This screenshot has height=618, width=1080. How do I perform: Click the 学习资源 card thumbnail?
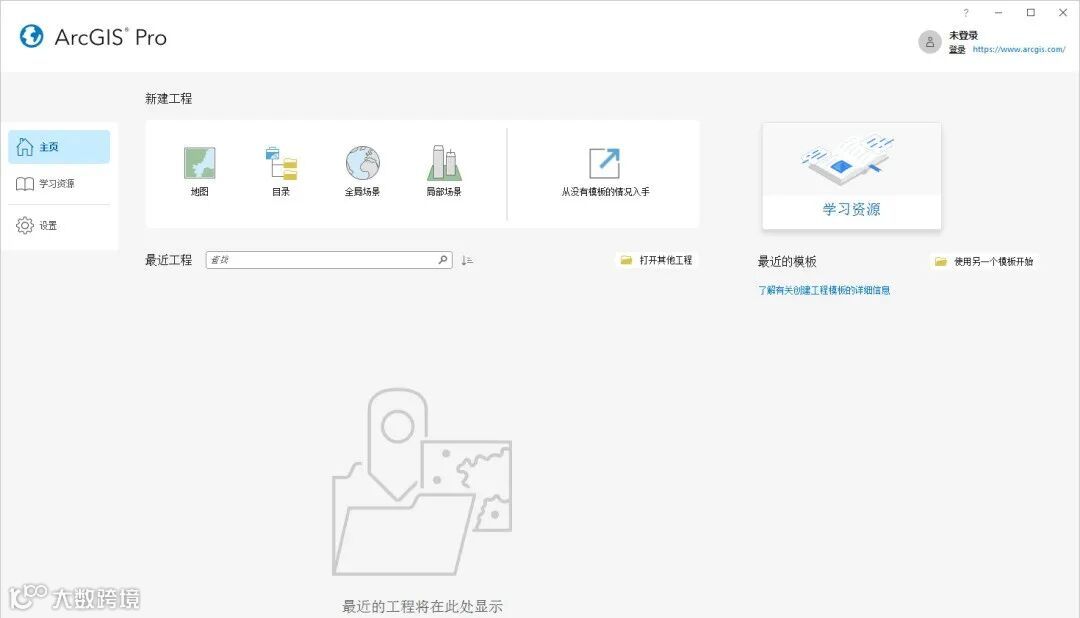[x=851, y=176]
